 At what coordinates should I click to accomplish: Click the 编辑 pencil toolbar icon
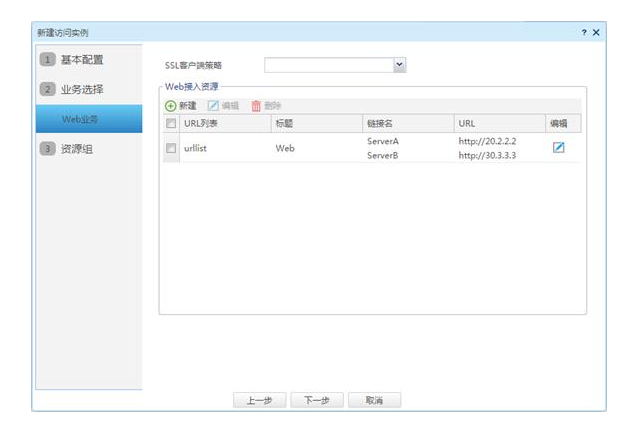tap(213, 106)
